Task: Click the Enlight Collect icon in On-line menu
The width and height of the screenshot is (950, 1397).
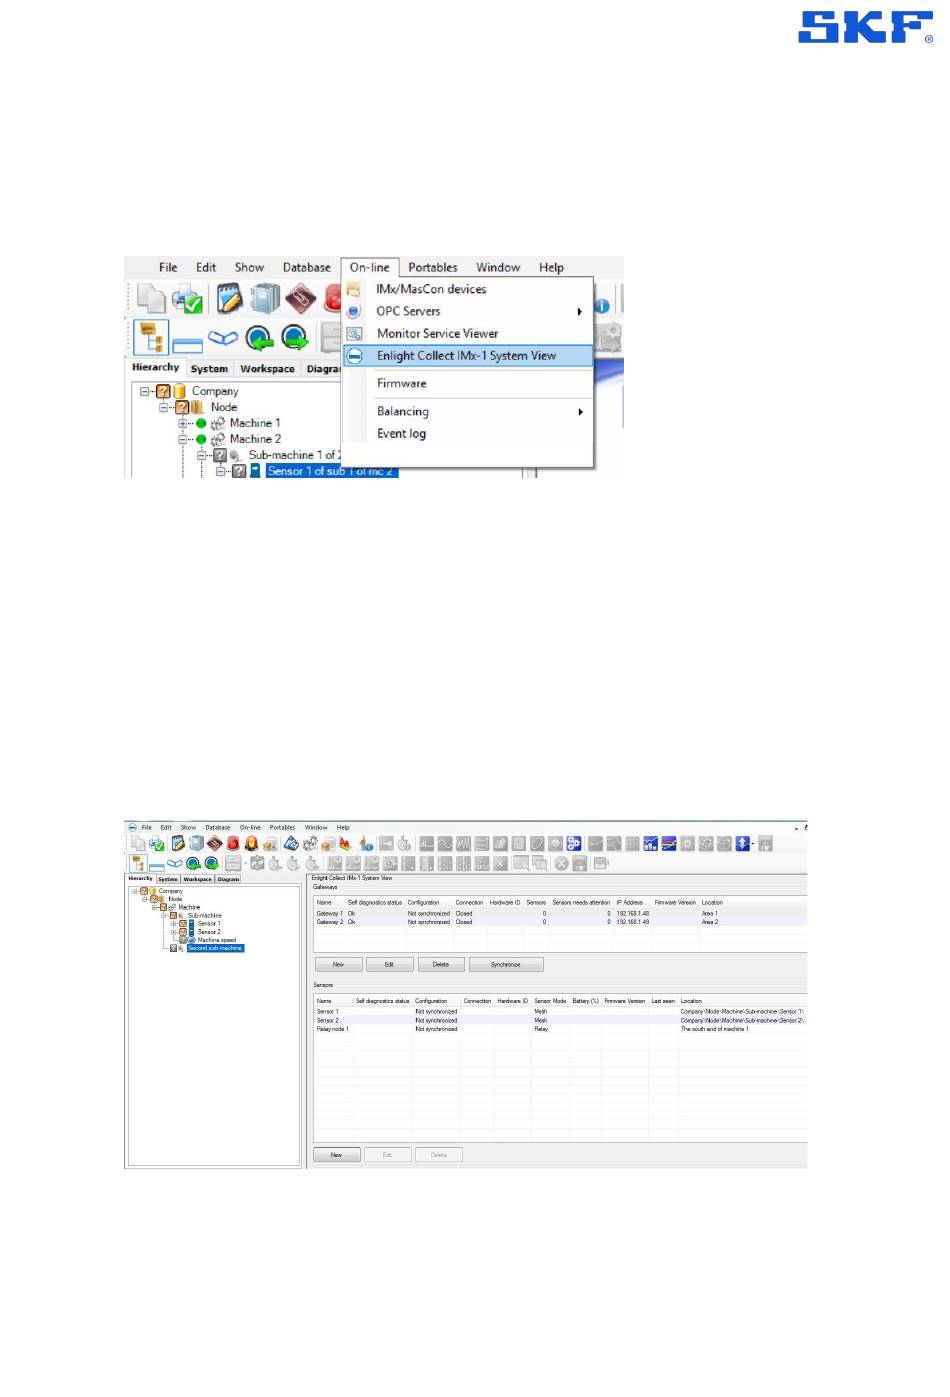Action: [354, 356]
